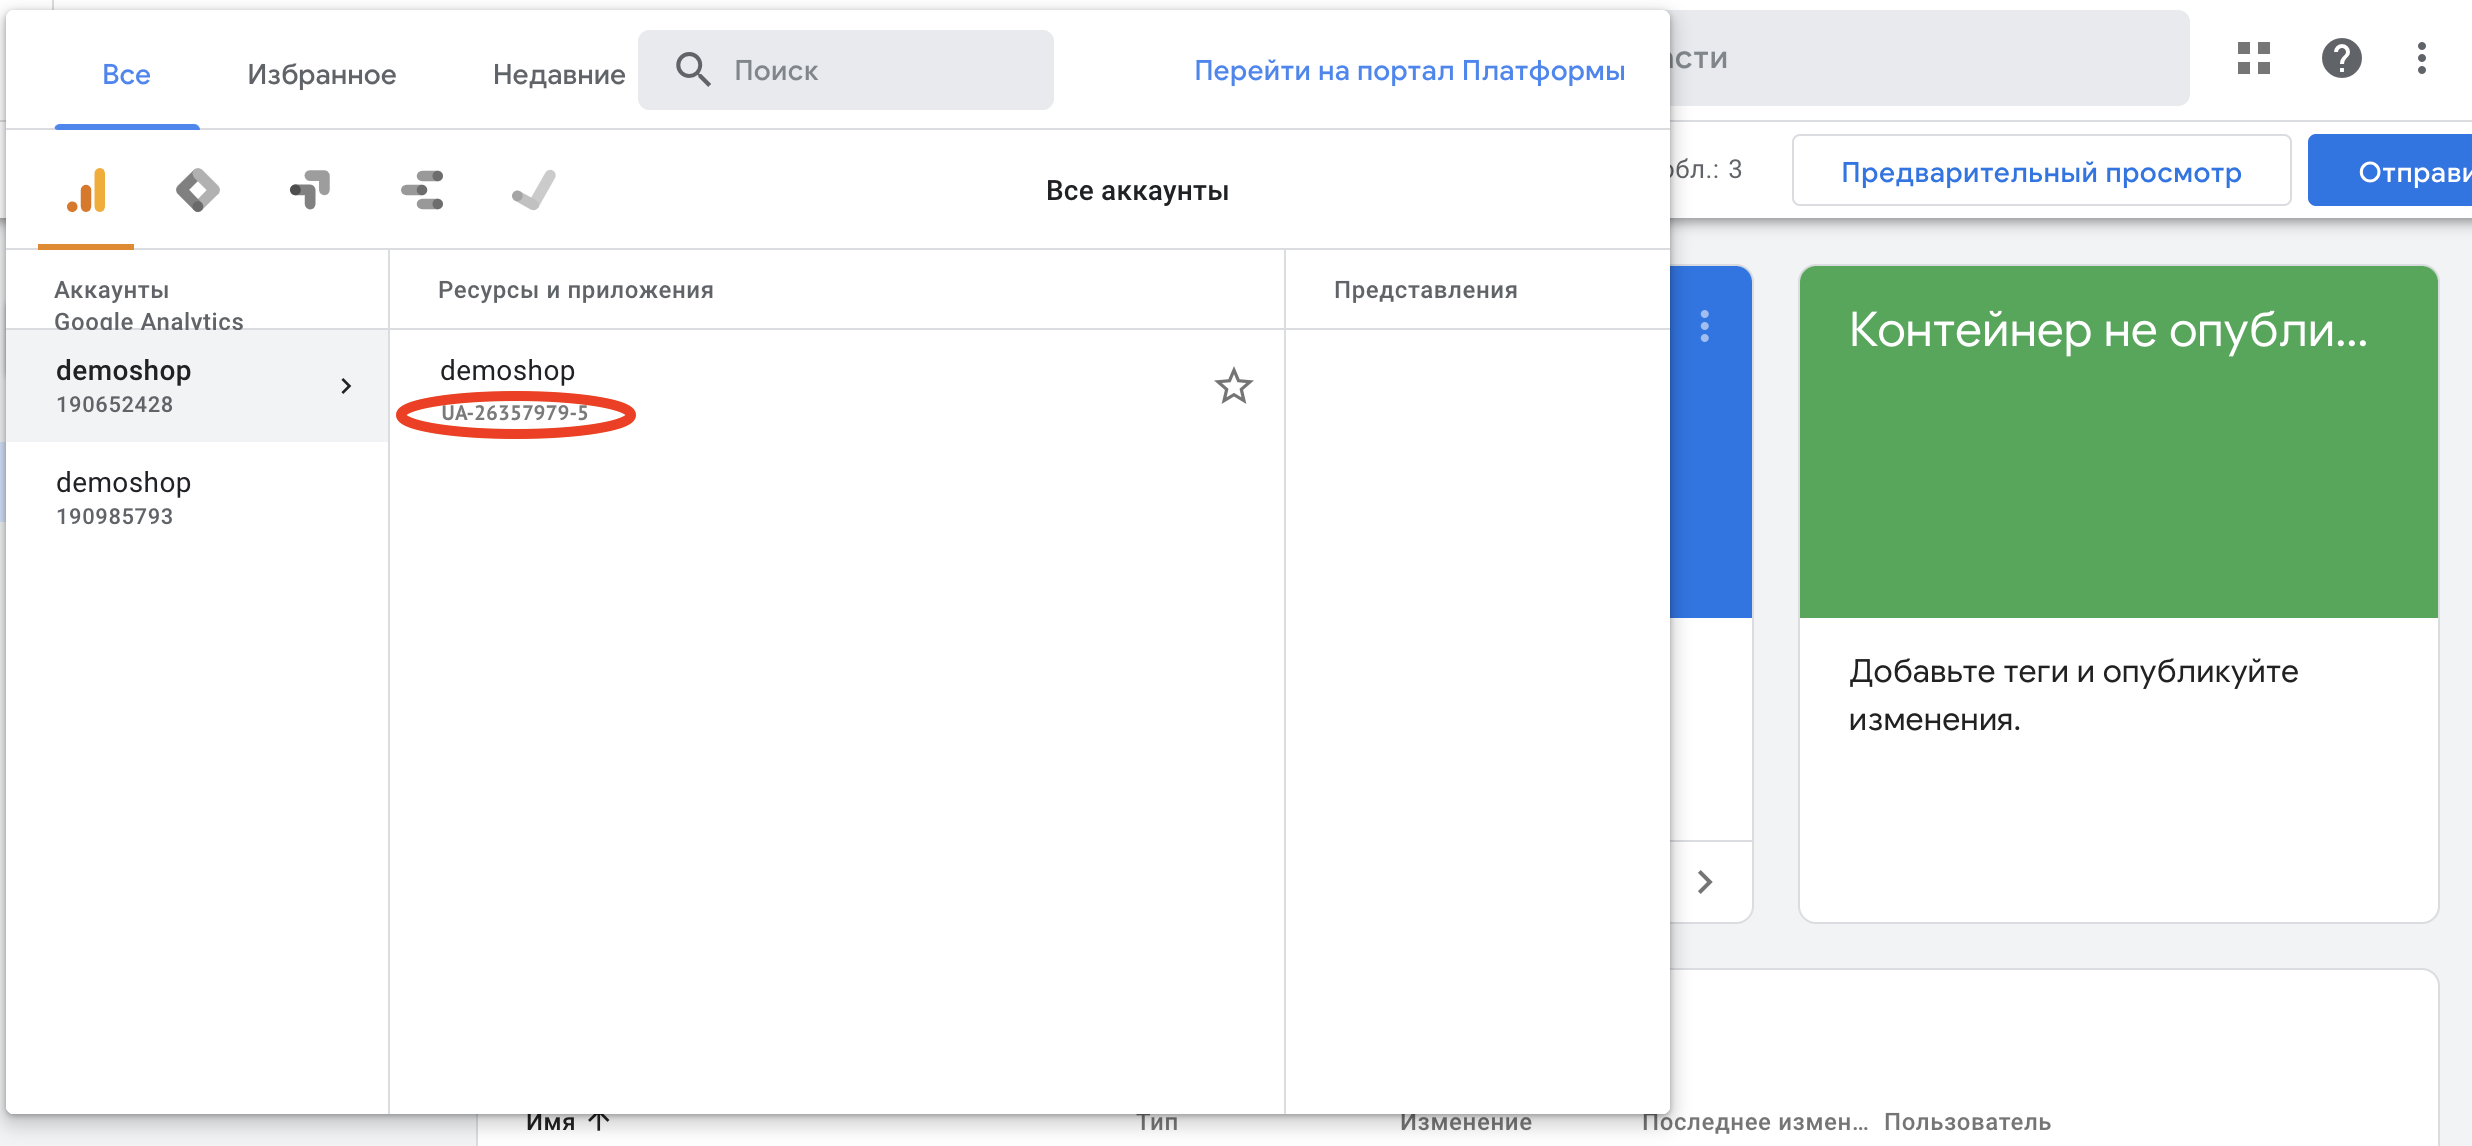Select demoshop property UA-26357979-5

point(836,388)
